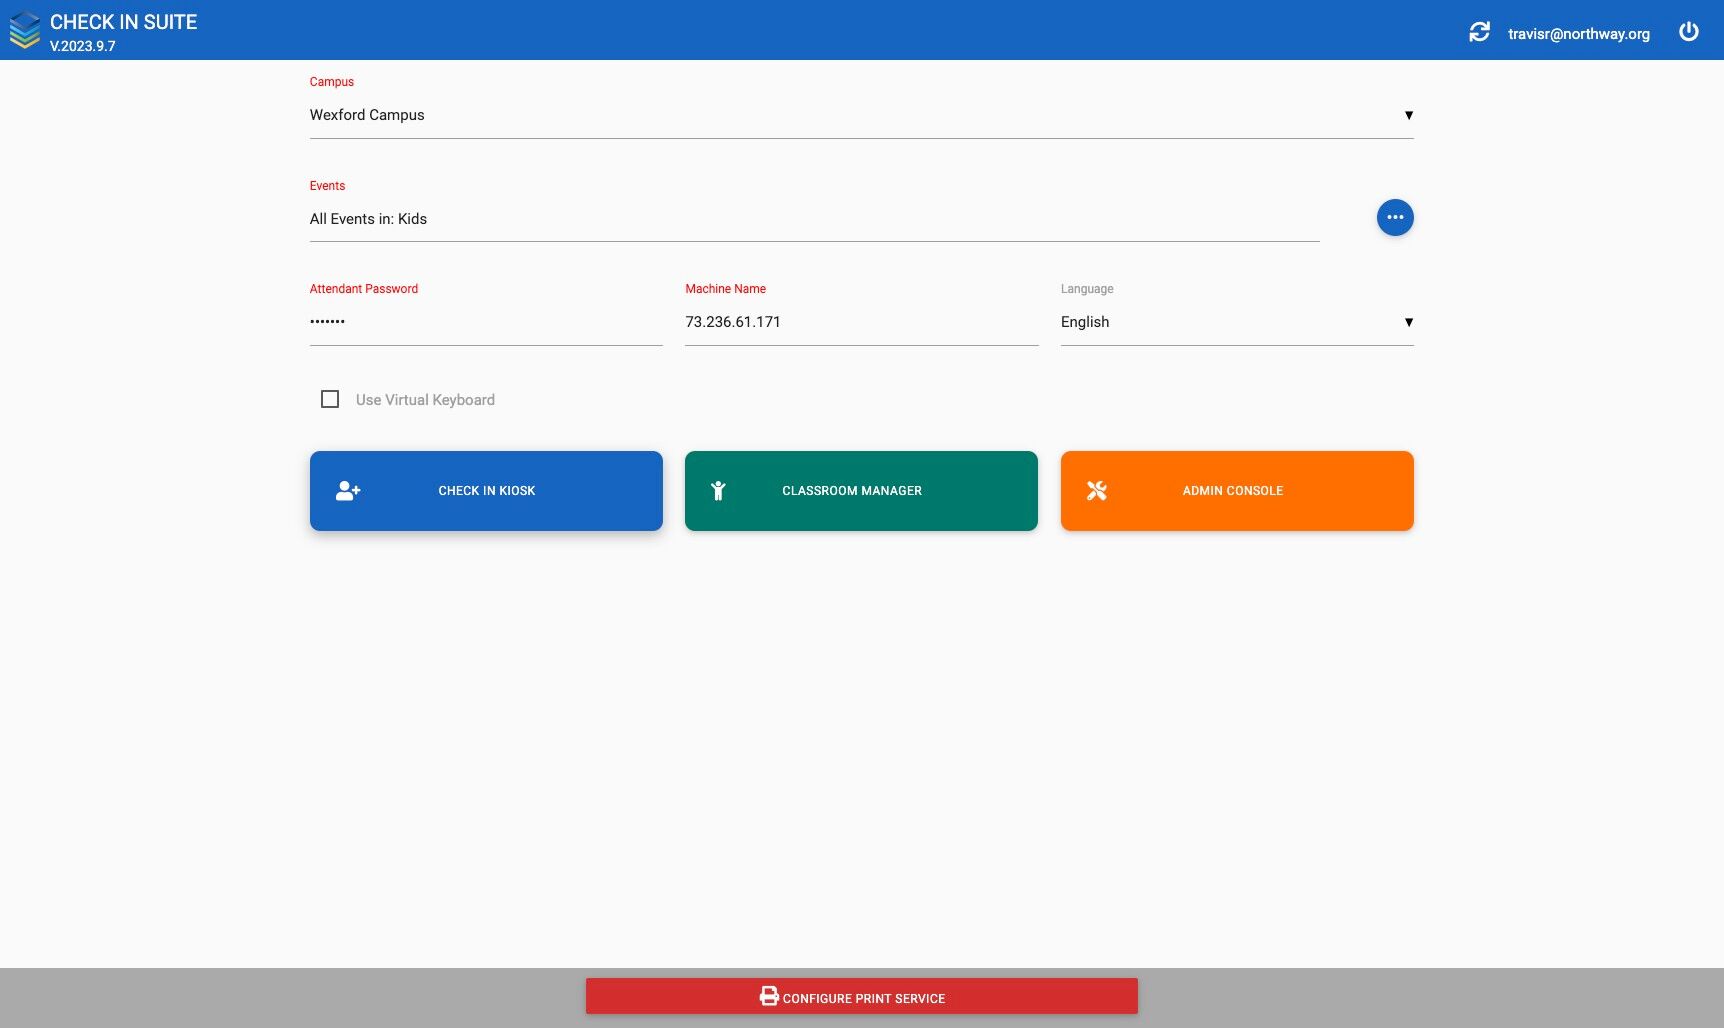Click the add-person icon on Check In Kiosk
Image resolution: width=1724 pixels, height=1028 pixels.
click(348, 491)
